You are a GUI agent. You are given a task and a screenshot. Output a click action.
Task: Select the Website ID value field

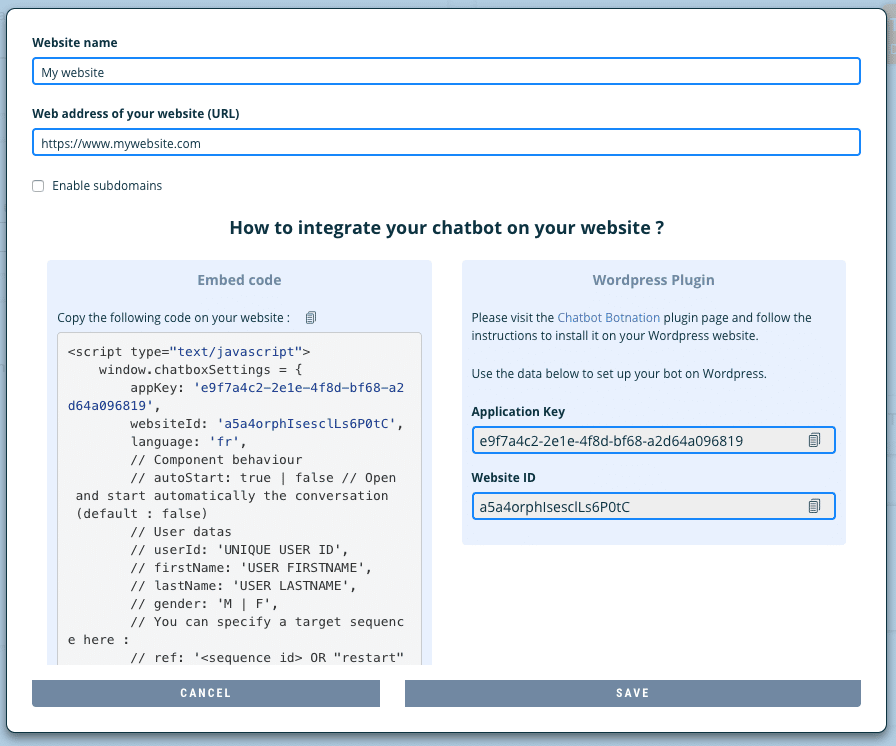click(x=640, y=506)
